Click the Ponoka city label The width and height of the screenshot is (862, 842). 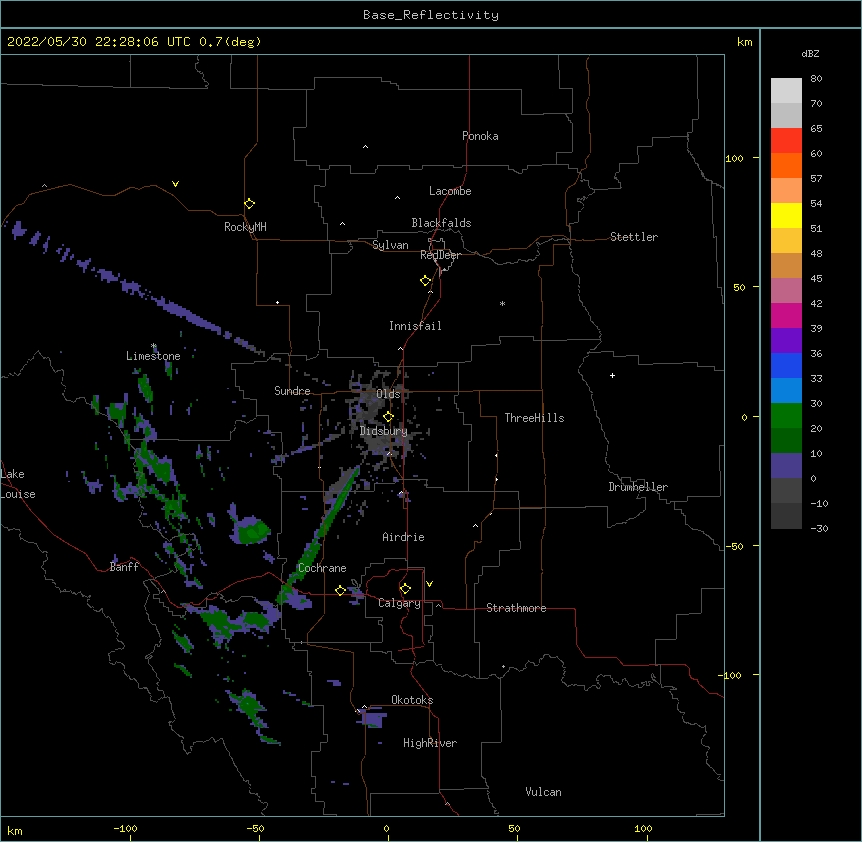point(480,136)
